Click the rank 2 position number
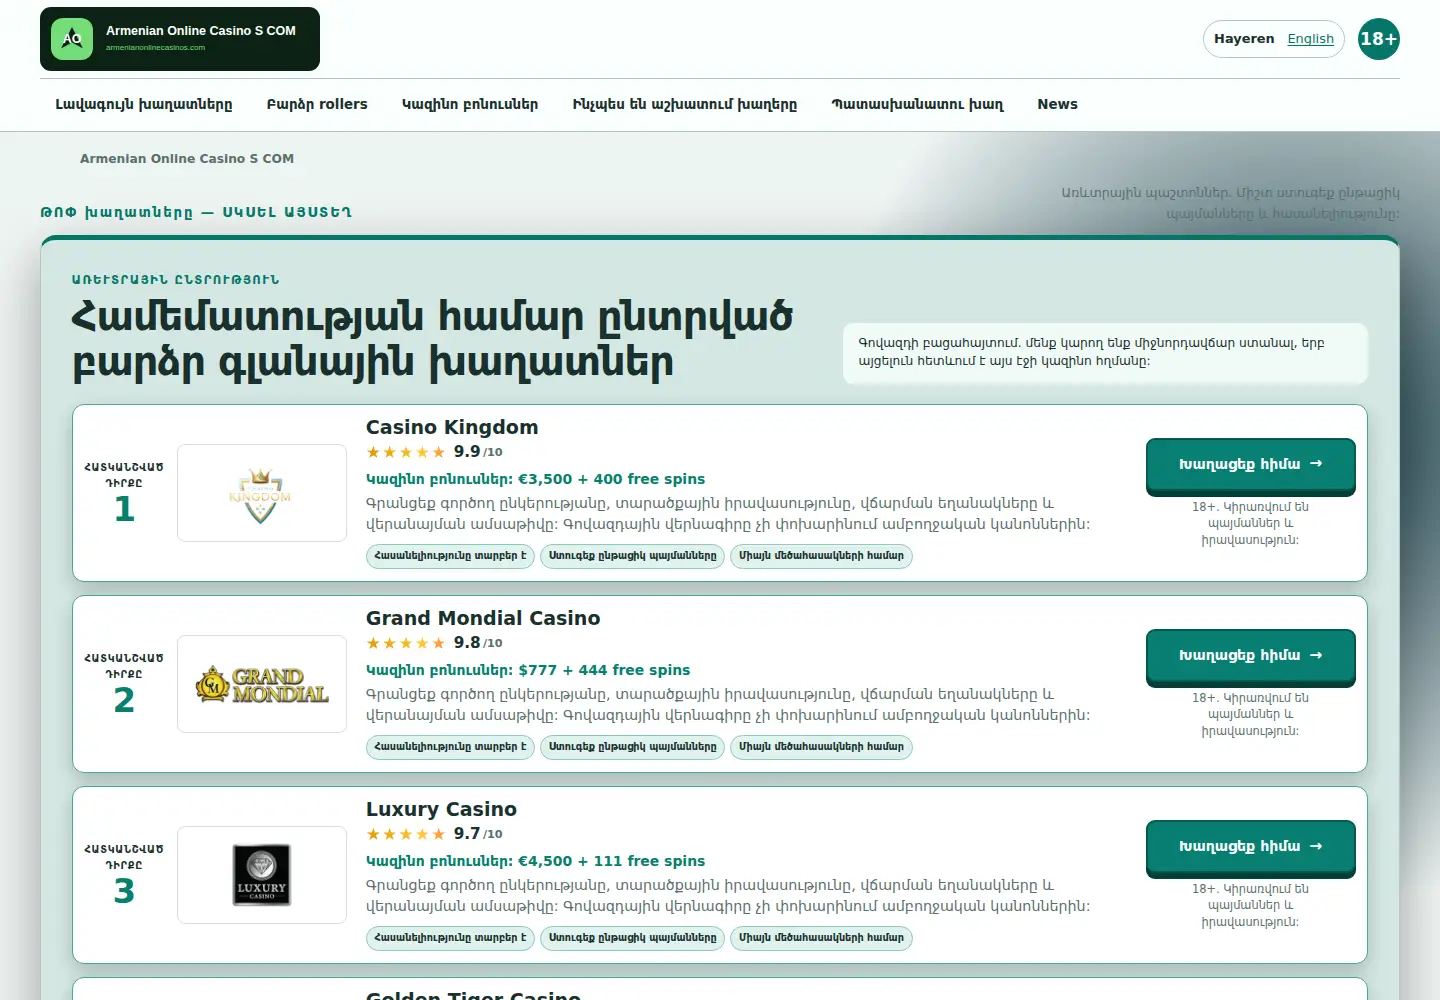This screenshot has height=1000, width=1440. pyautogui.click(x=124, y=700)
